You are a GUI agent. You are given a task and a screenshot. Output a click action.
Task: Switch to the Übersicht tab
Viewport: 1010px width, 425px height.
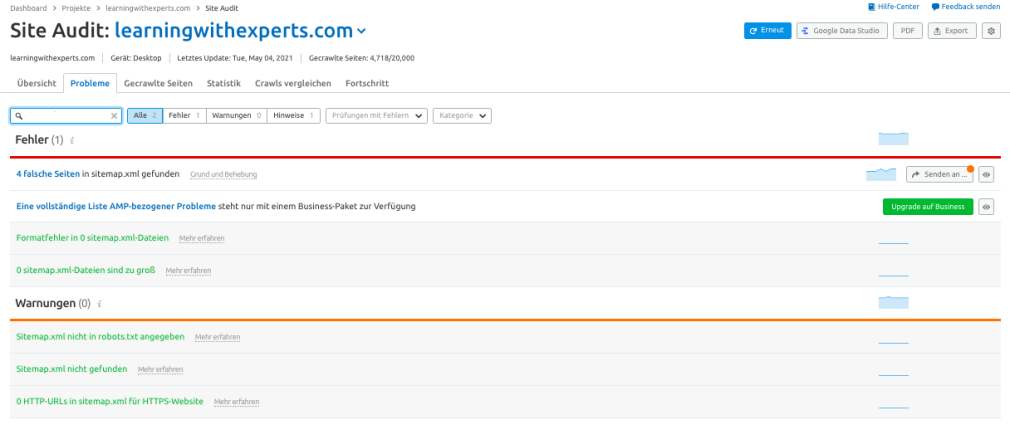(37, 83)
